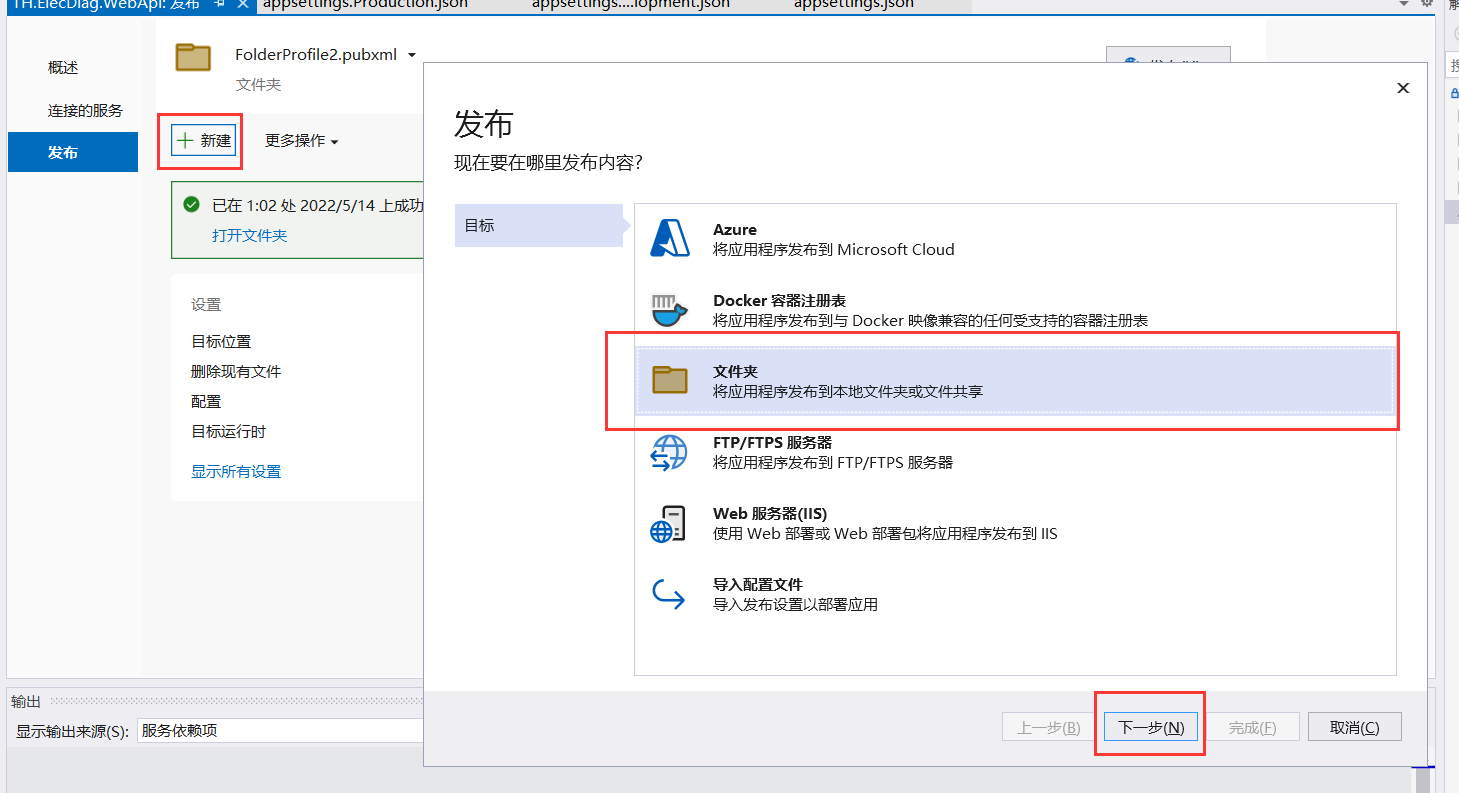Viewport: 1459px width, 793px height.
Task: Click the 删除现有文件 setting label
Action: pos(236,371)
